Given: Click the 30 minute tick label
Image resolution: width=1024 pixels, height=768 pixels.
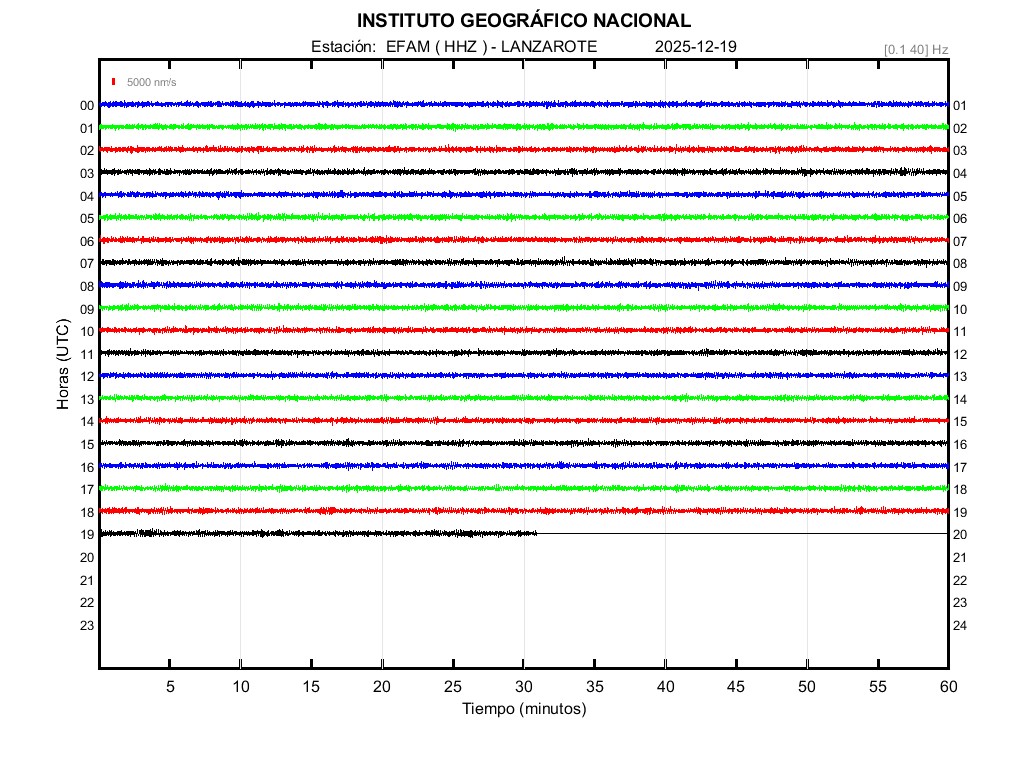Looking at the screenshot, I should pos(523,686).
